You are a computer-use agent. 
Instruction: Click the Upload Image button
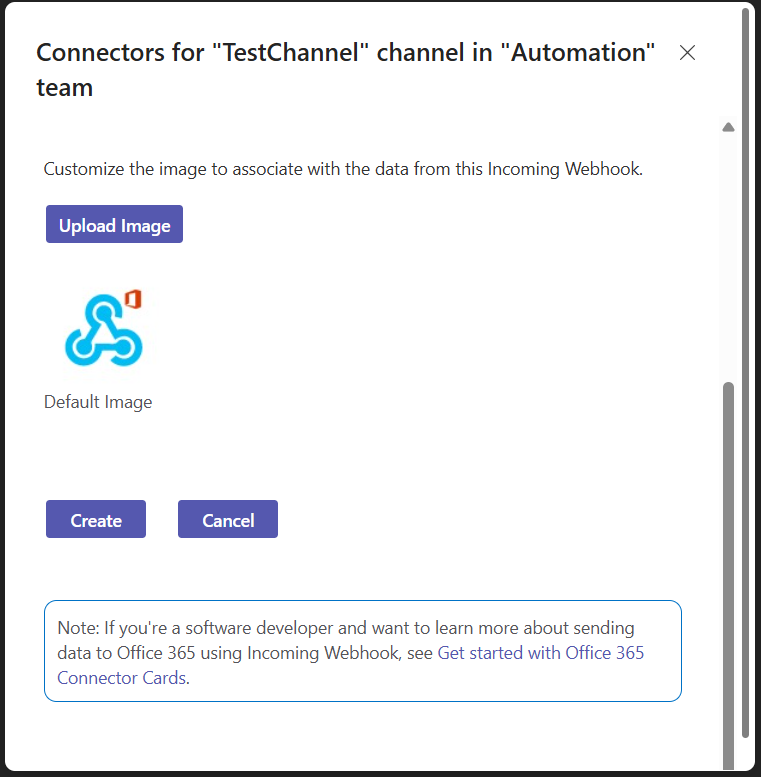click(x=114, y=225)
